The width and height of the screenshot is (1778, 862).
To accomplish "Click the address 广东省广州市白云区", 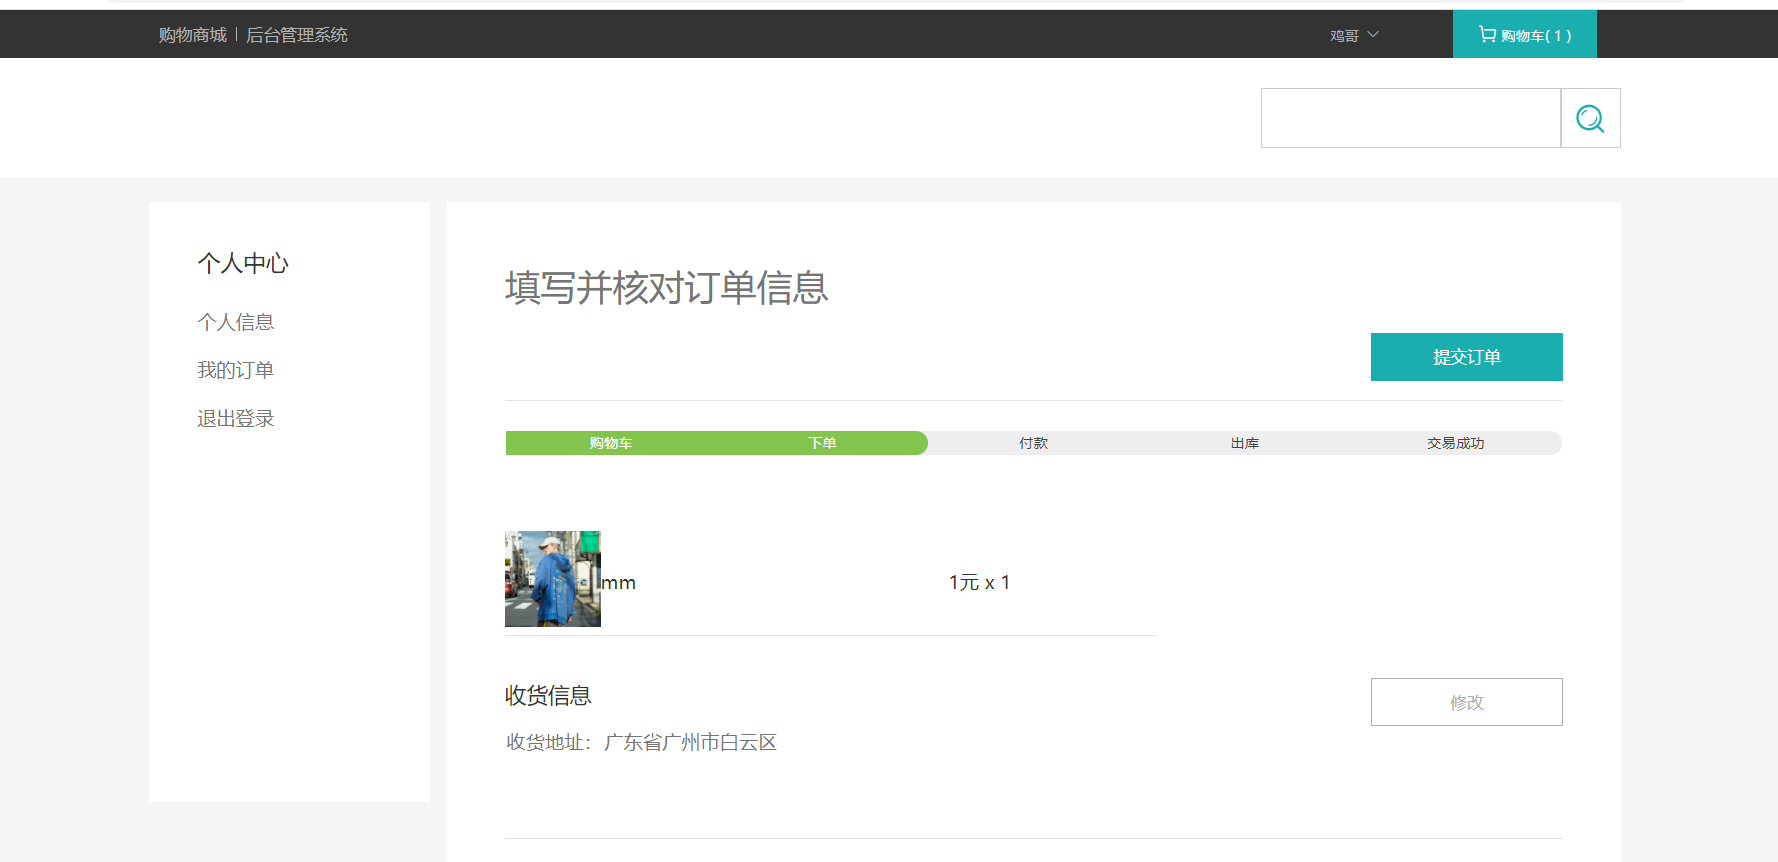I will coord(690,742).
